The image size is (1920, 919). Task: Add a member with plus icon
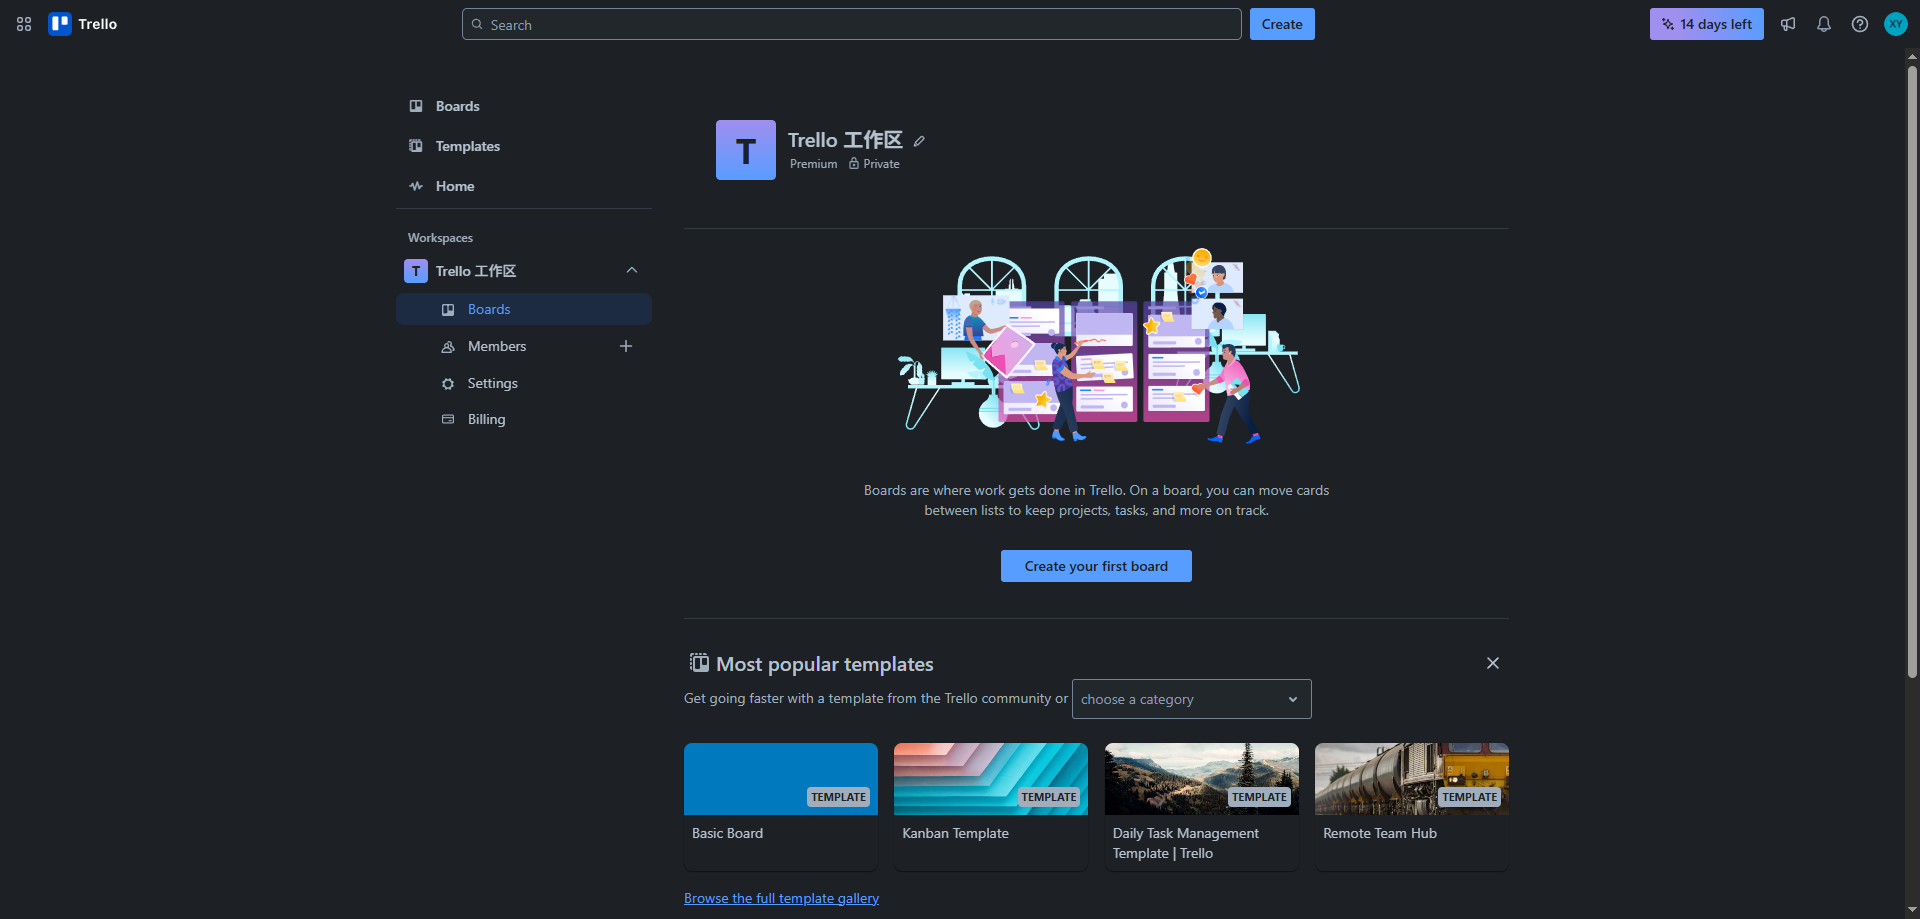626,346
